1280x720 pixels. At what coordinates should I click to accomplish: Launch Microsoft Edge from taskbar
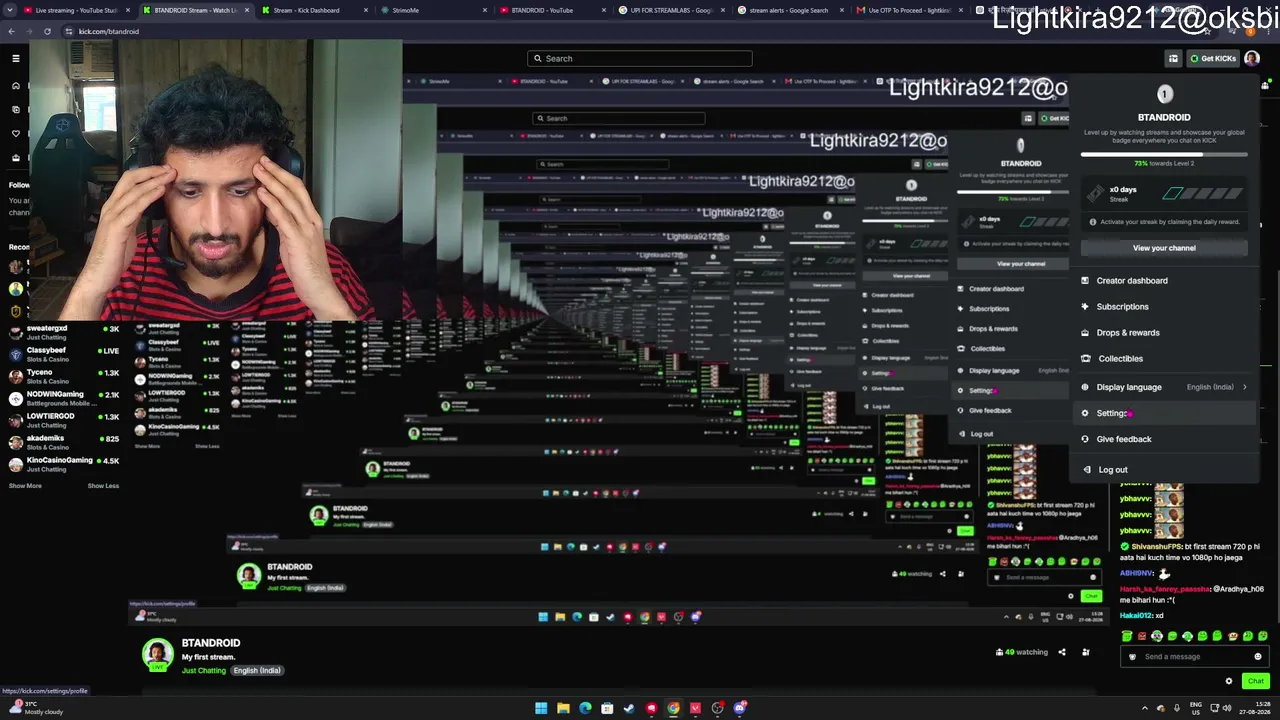tap(585, 708)
